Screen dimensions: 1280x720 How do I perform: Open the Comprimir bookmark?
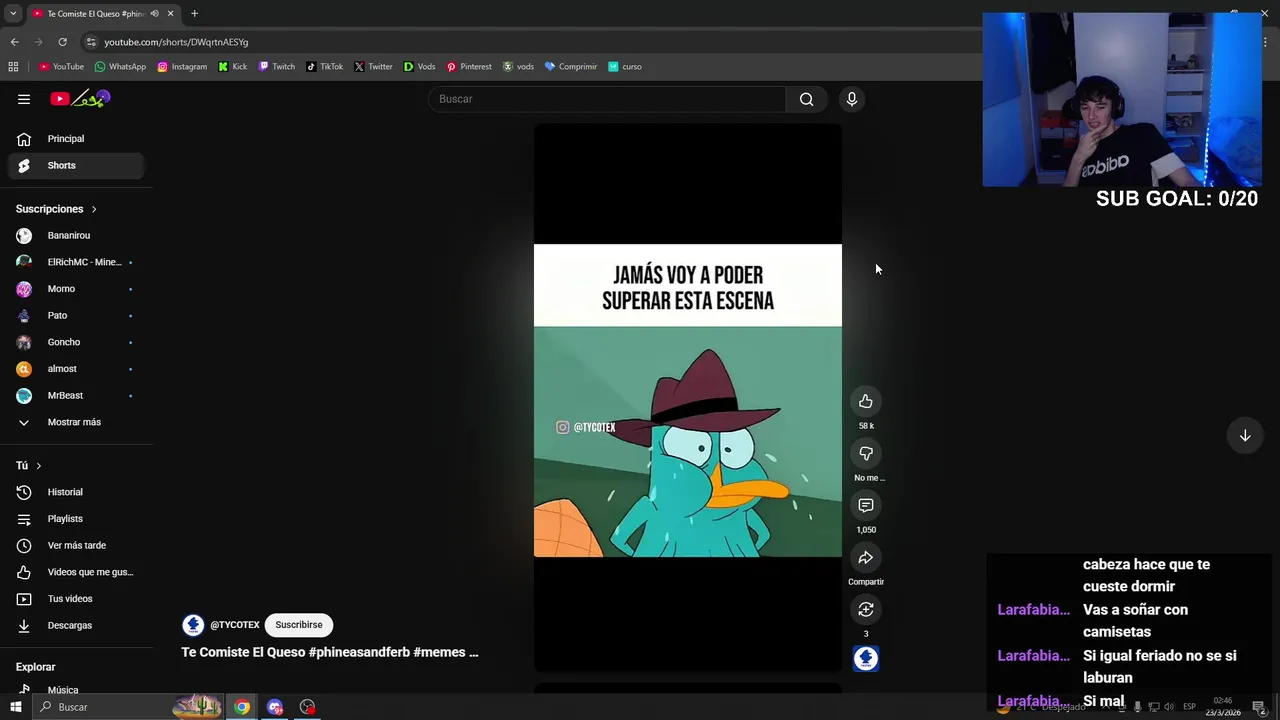point(571,67)
